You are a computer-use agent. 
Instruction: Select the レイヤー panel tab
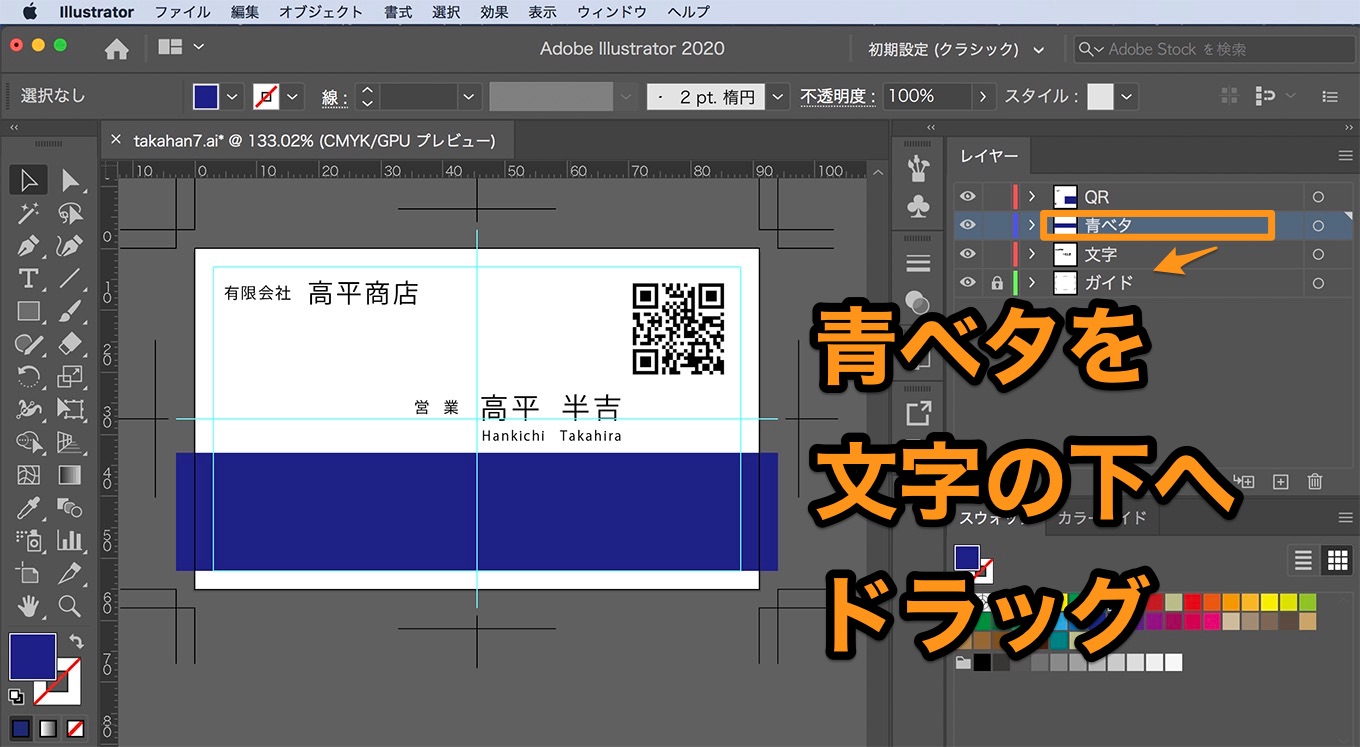[989, 156]
